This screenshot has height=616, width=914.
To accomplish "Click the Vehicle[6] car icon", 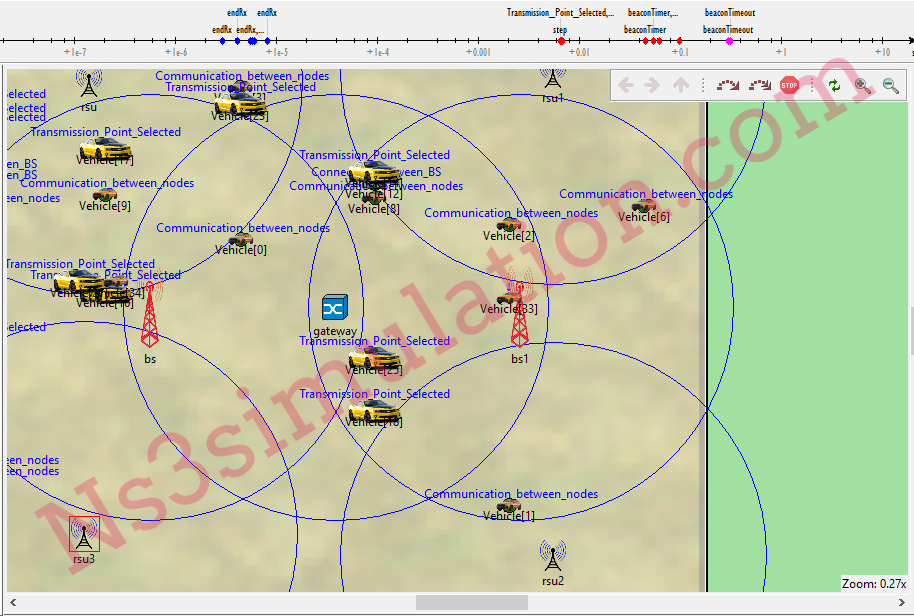I will click(644, 205).
